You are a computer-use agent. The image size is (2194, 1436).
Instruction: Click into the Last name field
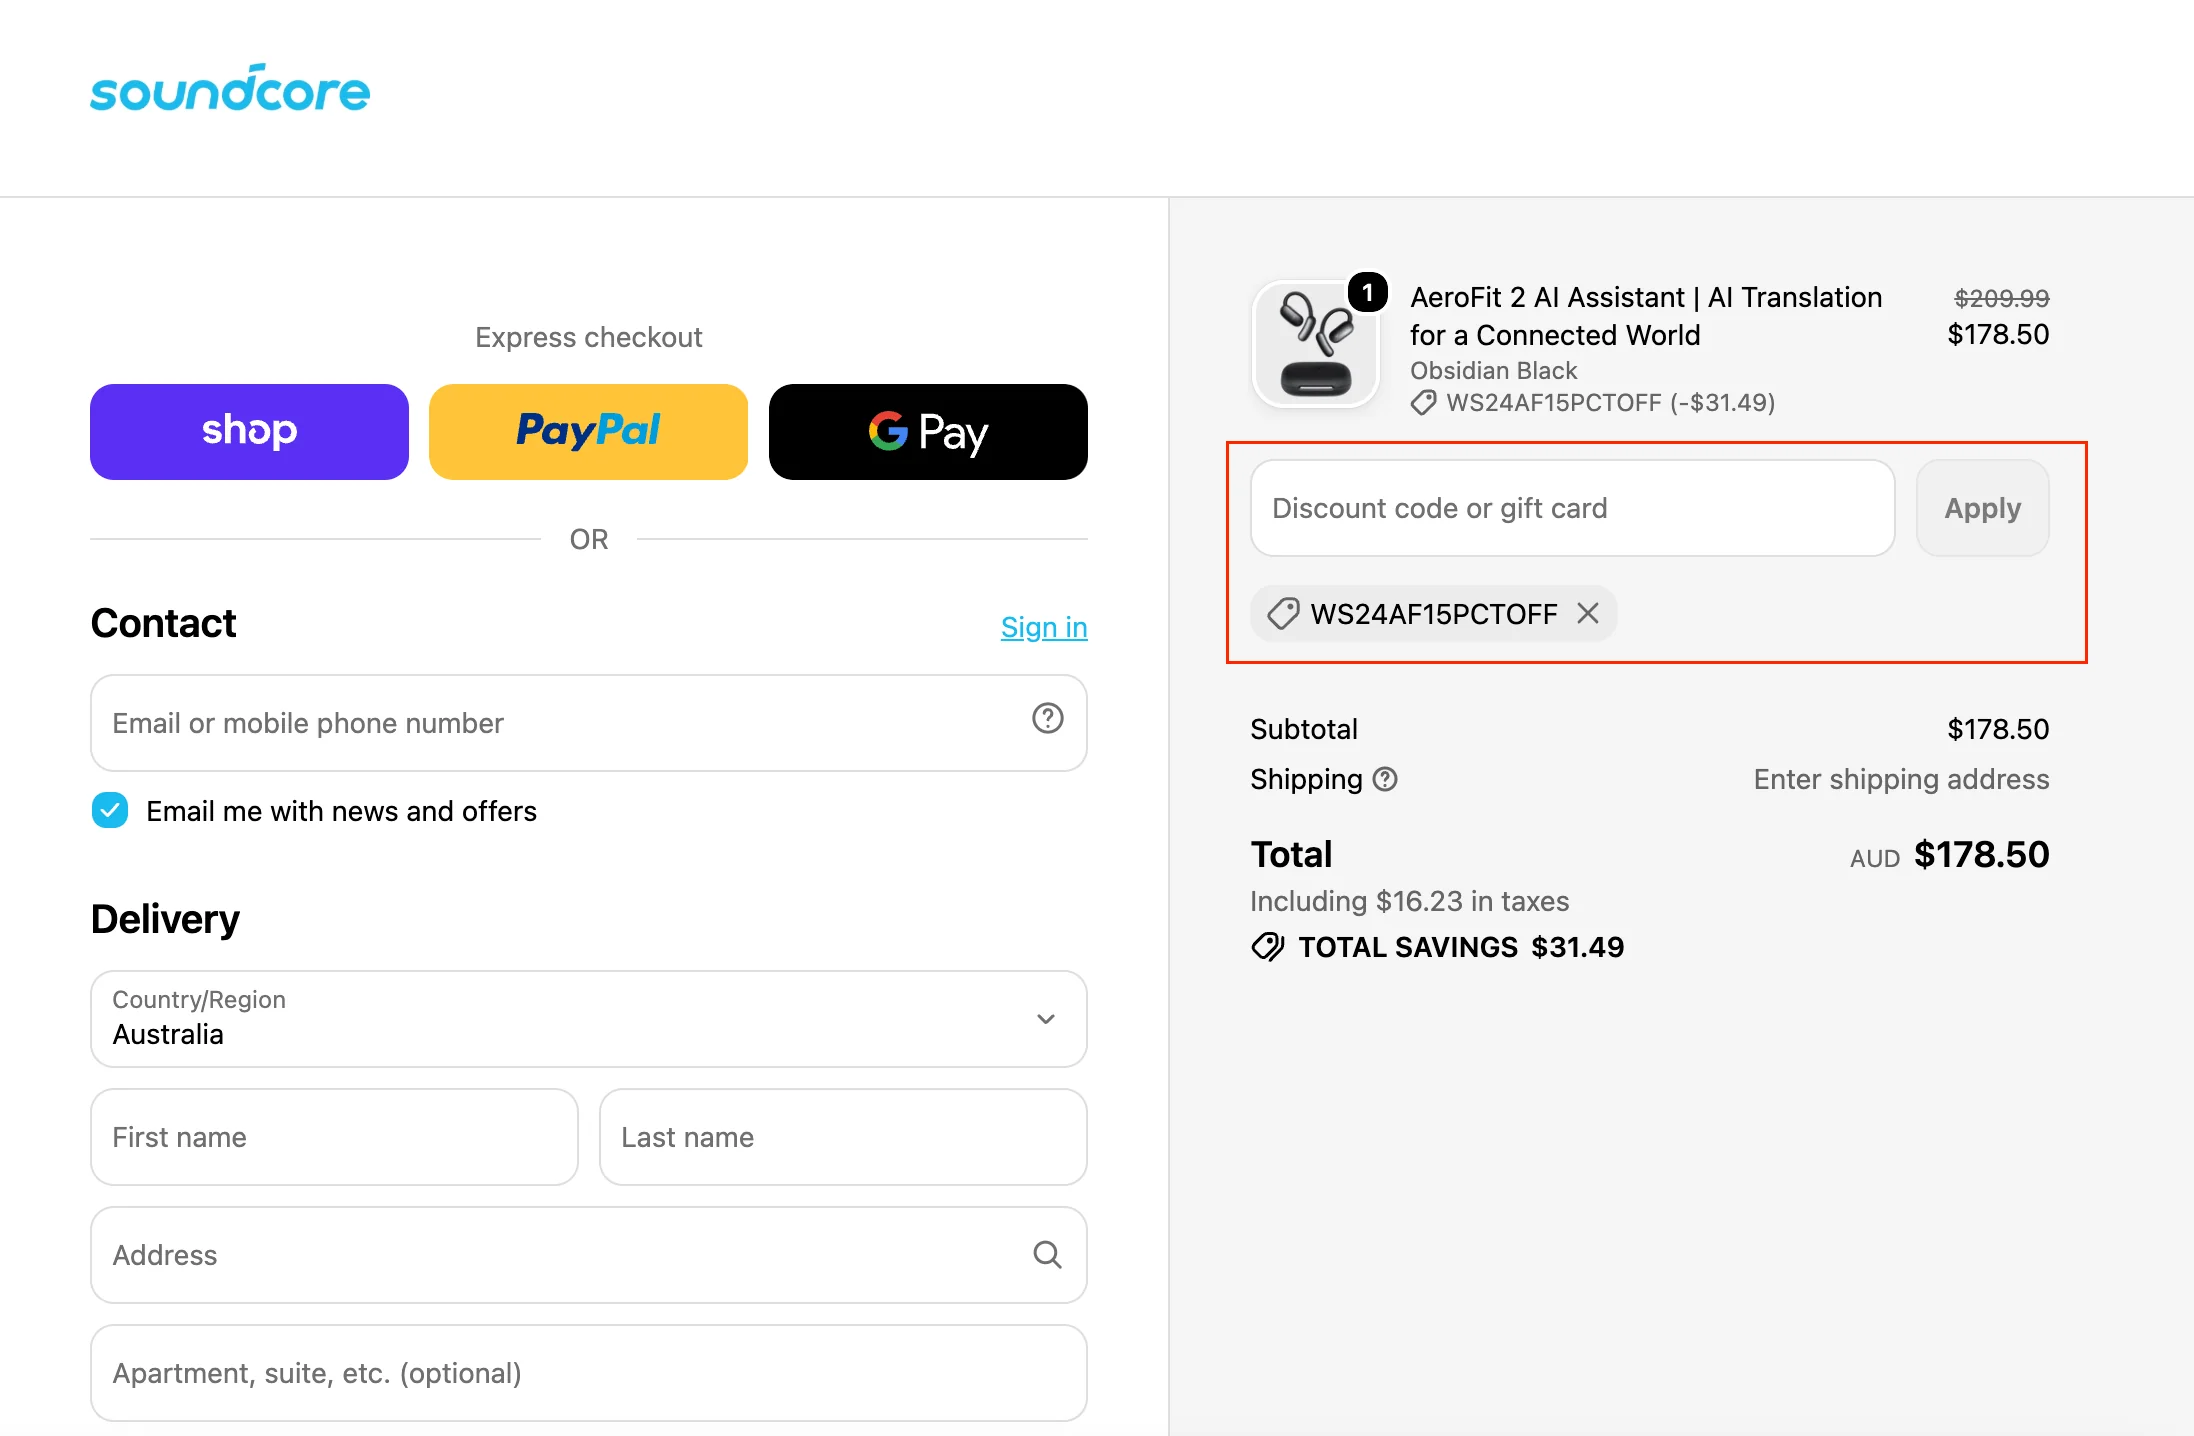click(x=843, y=1137)
